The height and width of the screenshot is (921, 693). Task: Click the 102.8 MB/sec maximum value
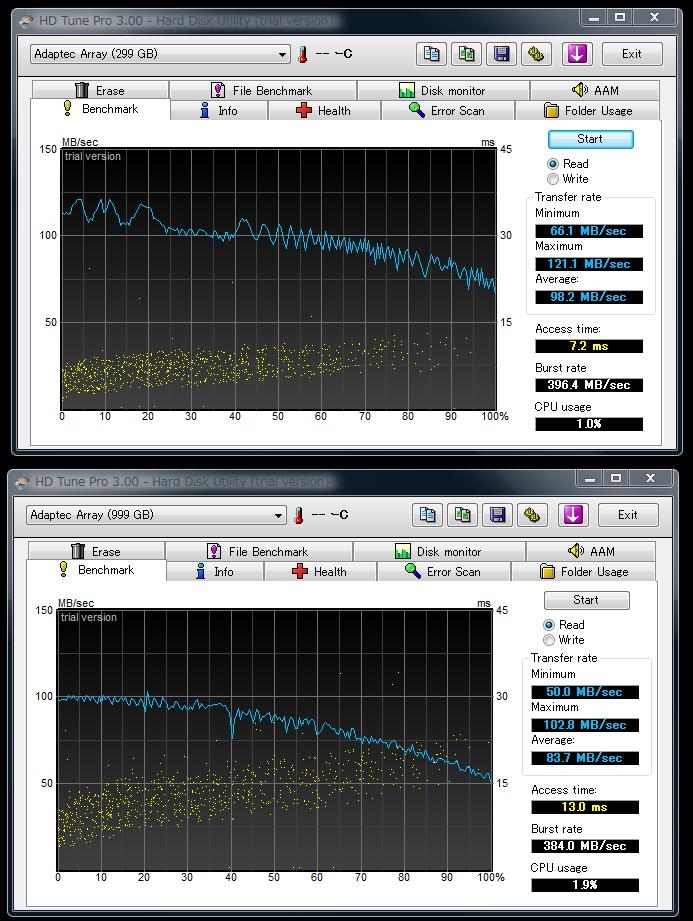[585, 725]
